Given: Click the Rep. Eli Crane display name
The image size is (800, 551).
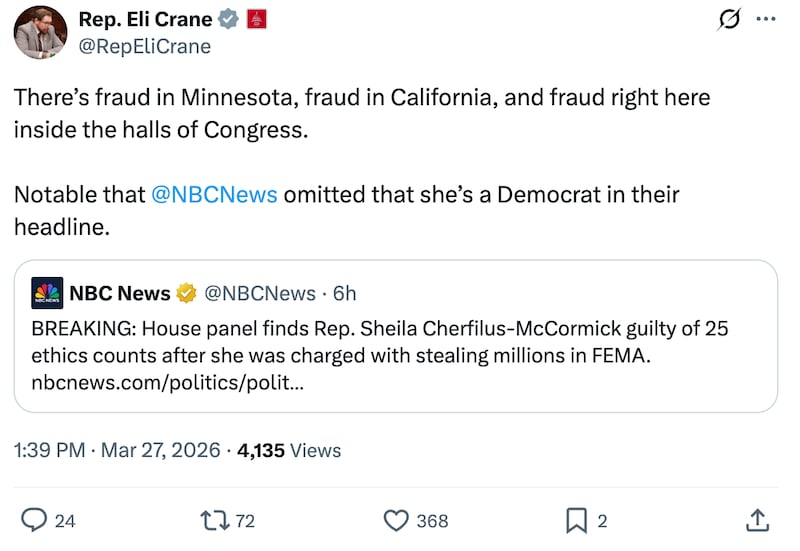Looking at the screenshot, I should [x=144, y=19].
